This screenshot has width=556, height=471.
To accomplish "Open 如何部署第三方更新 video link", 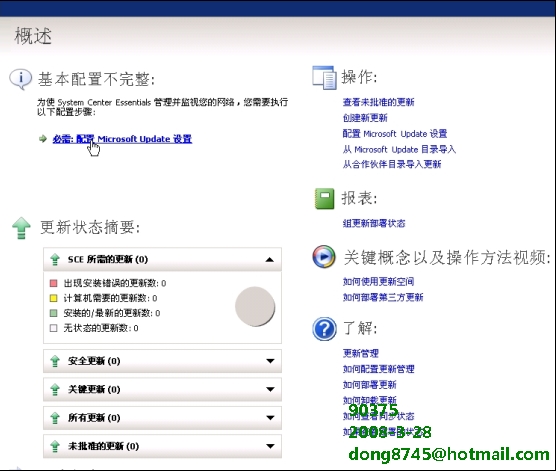I will [x=383, y=297].
